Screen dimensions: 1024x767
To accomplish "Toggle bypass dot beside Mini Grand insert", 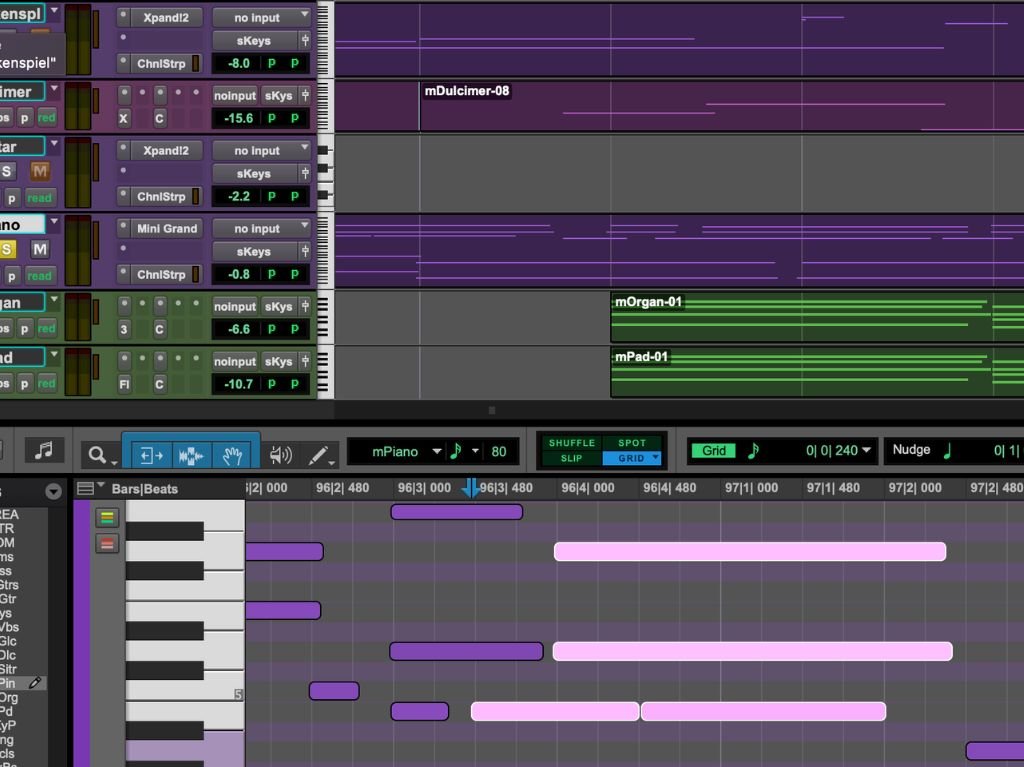I will point(123,228).
